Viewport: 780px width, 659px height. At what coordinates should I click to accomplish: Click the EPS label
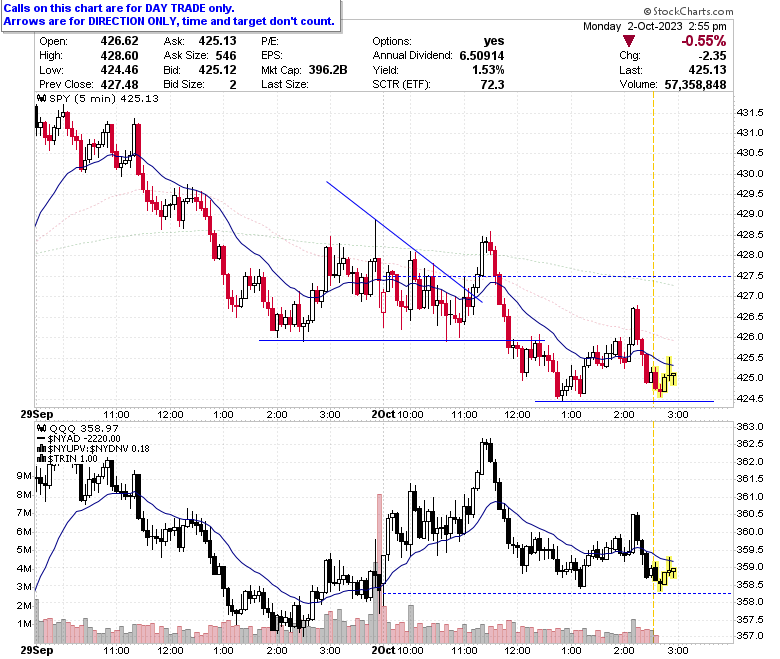[x=272, y=55]
